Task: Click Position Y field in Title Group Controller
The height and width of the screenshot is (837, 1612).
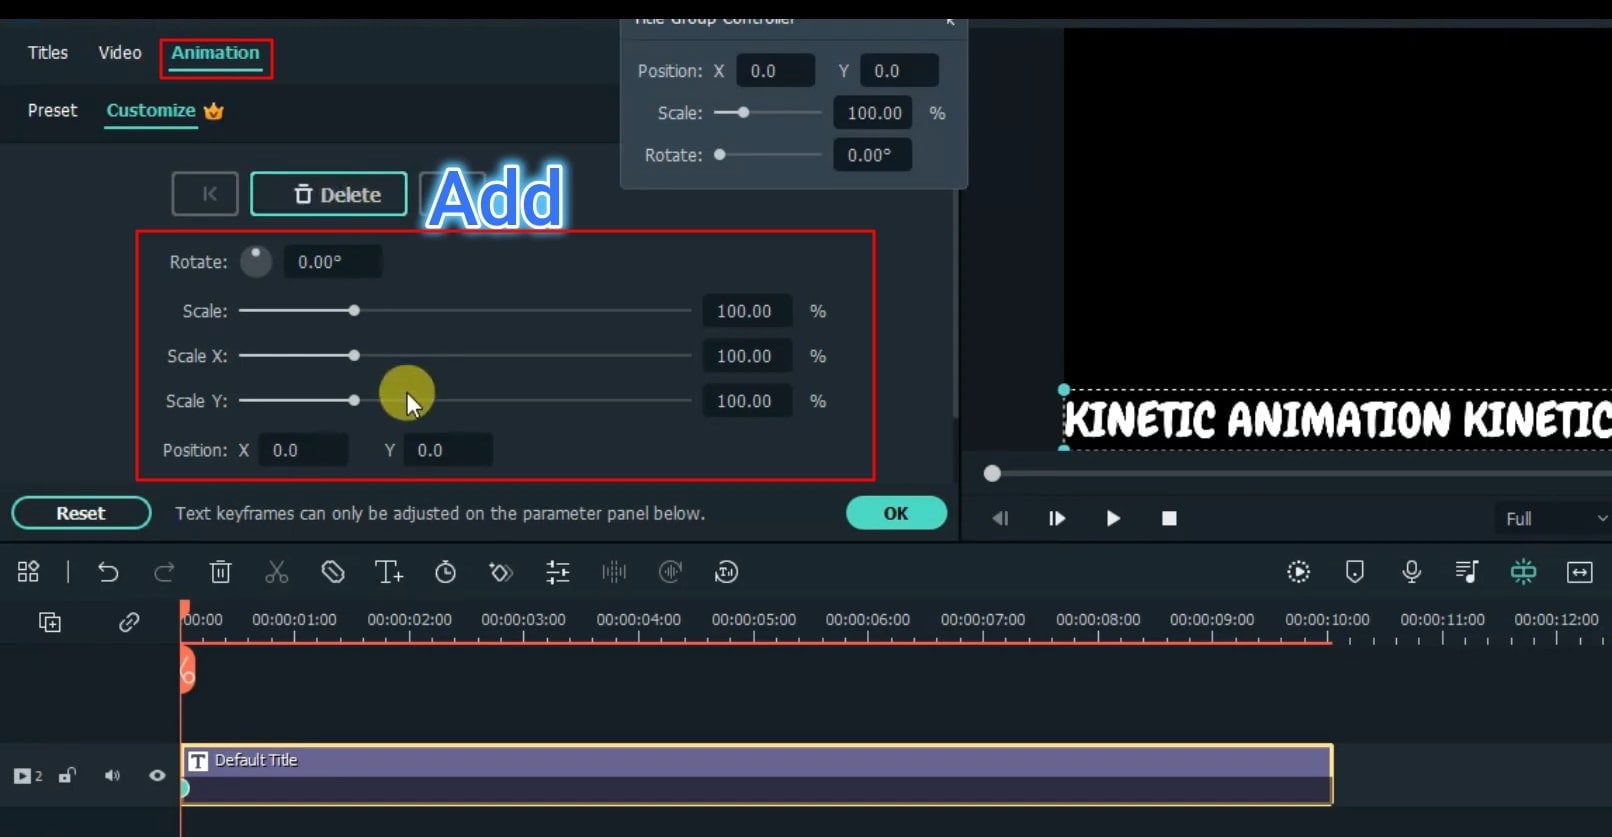Action: (x=899, y=71)
